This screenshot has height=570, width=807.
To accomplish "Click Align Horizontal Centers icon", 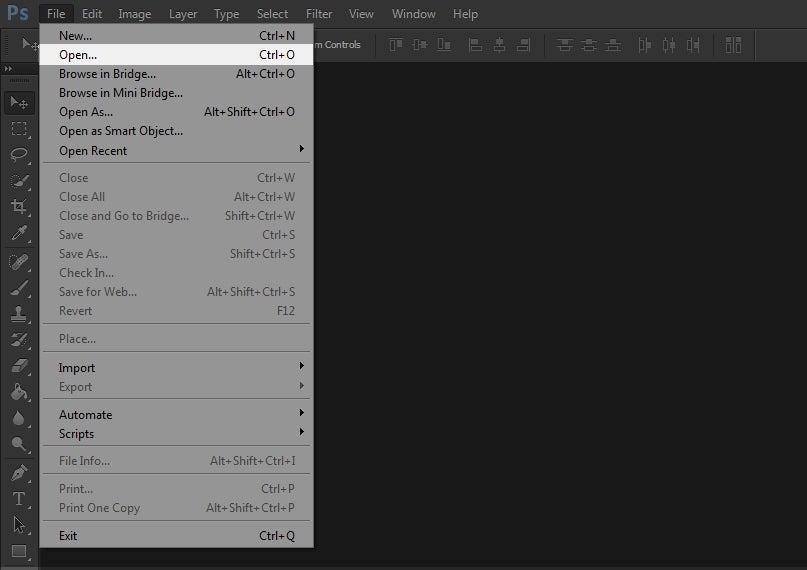I will click(499, 45).
